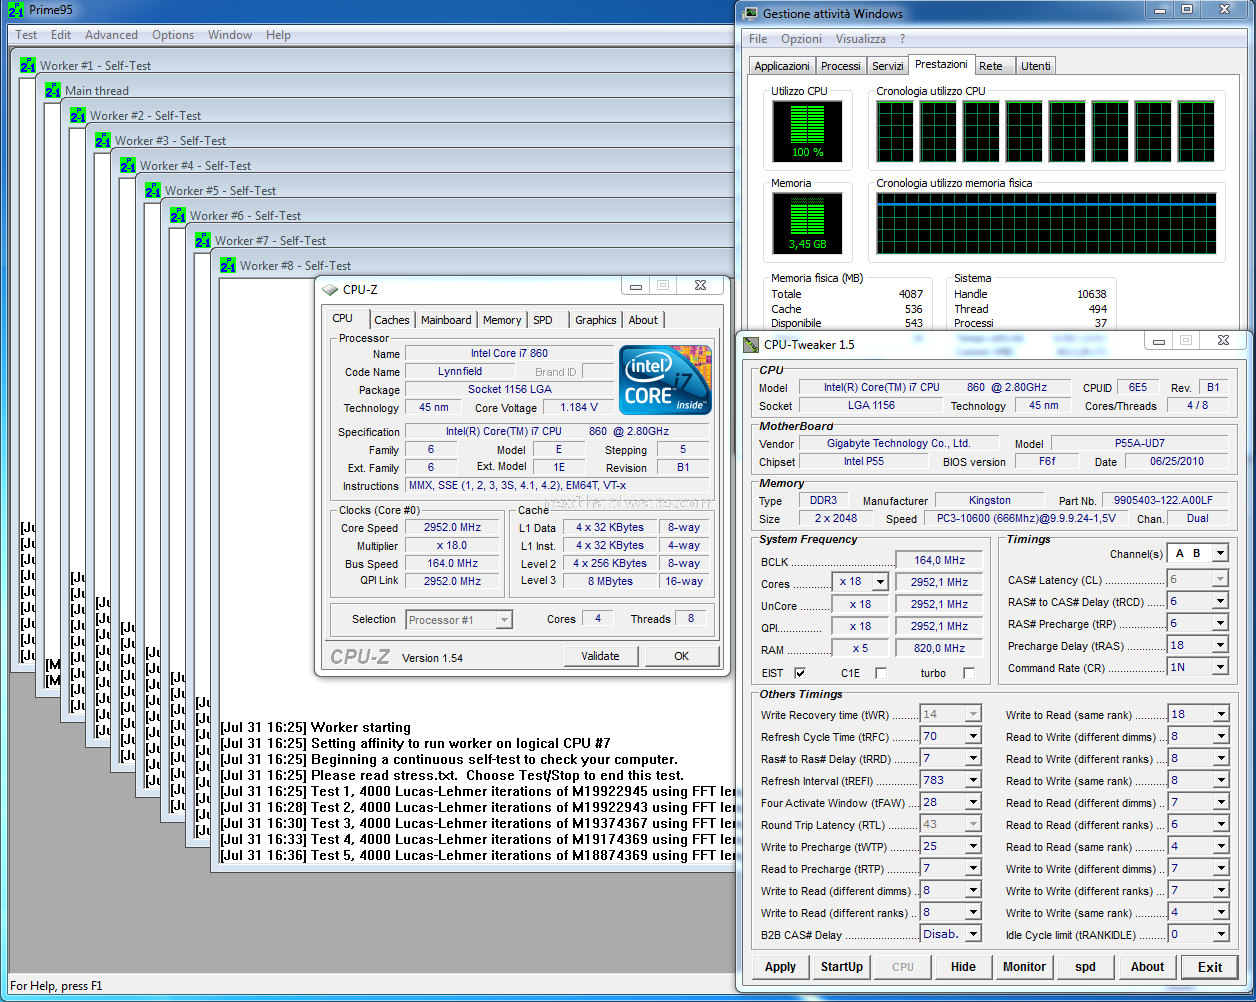Click Worker #2 Self-Test window icon
Viewport: 1256px width, 1002px height.
click(78, 115)
